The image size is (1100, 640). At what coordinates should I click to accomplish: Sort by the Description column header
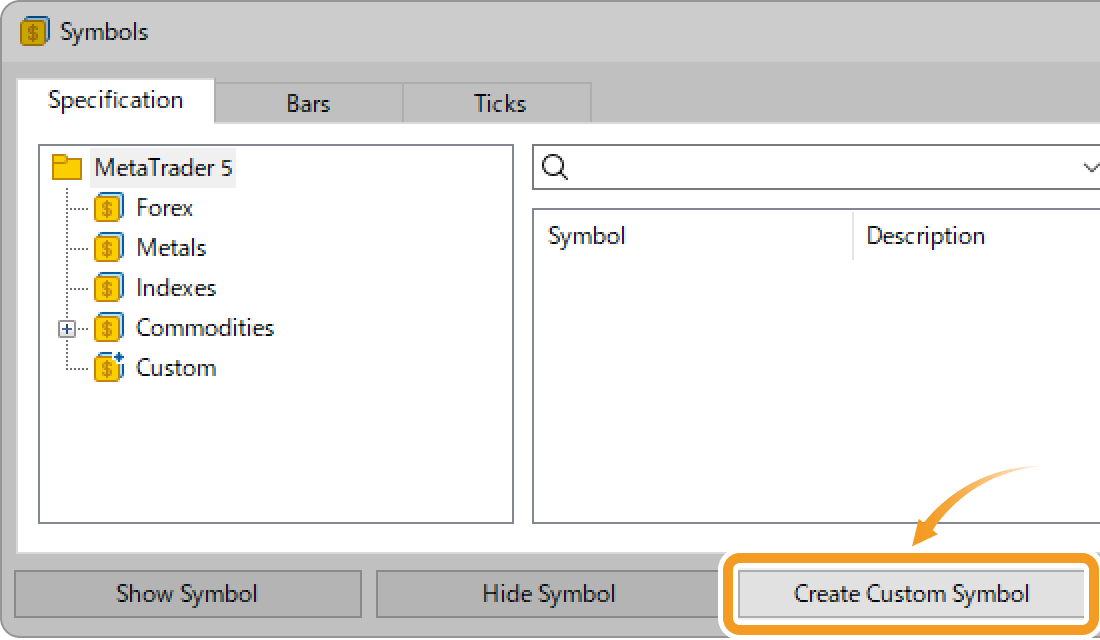tap(977, 236)
